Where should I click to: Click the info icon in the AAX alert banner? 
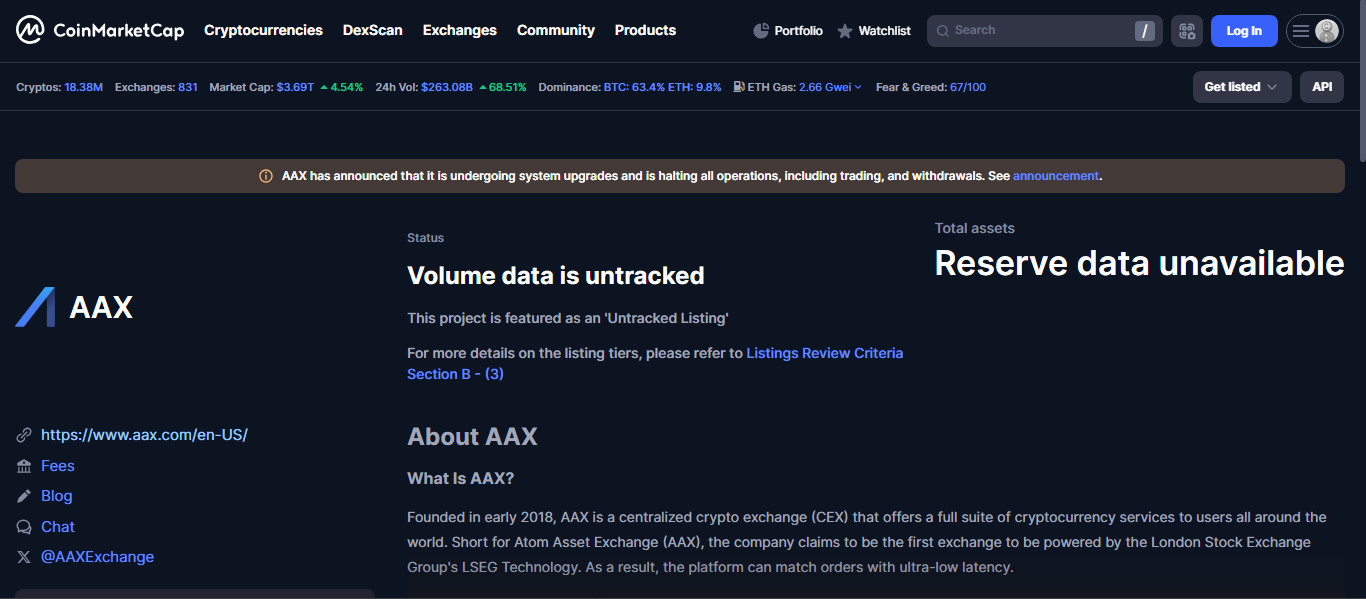pyautogui.click(x=266, y=176)
